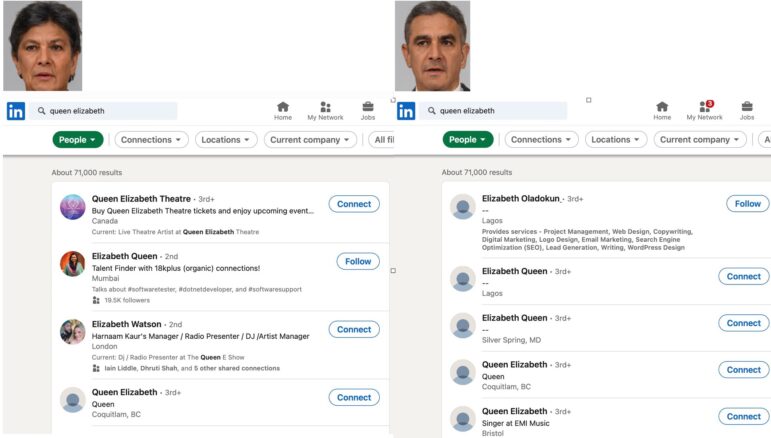
Task: Open Jobs in the right LinkedIn window
Action: pyautogui.click(x=747, y=111)
